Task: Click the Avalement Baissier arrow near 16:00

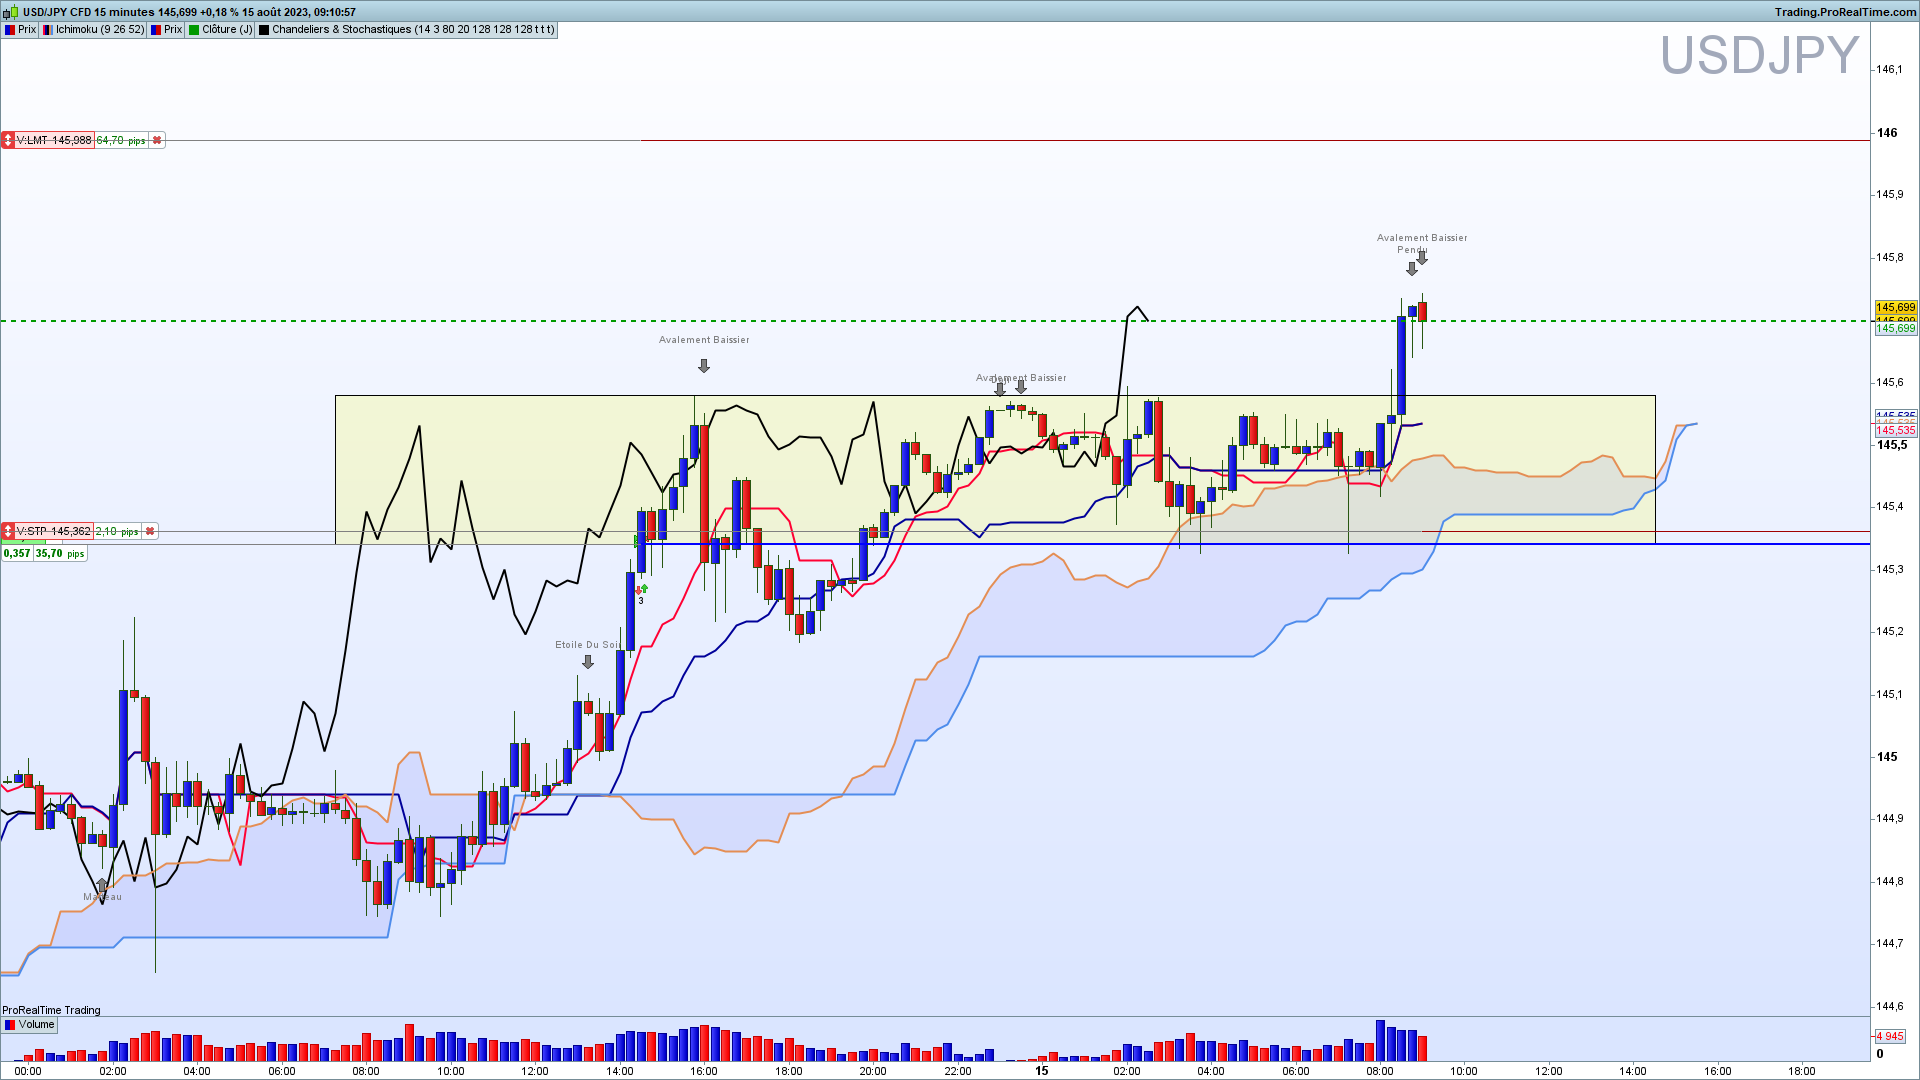Action: [704, 367]
